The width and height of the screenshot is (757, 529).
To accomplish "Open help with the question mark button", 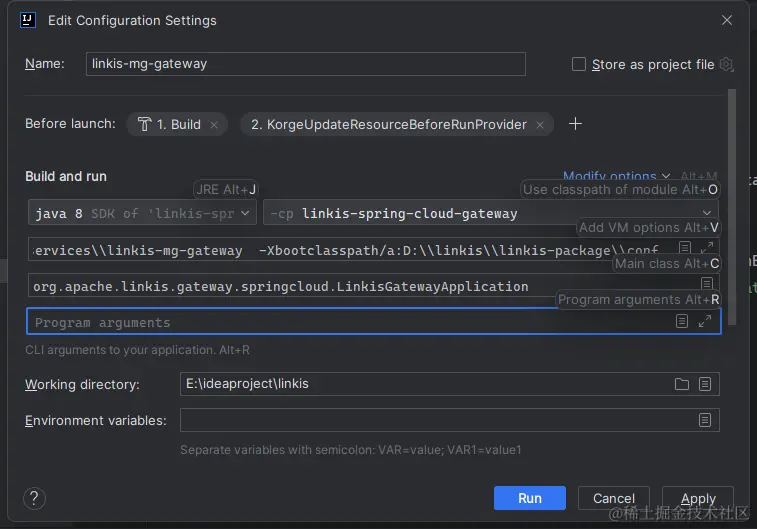I will click(34, 498).
